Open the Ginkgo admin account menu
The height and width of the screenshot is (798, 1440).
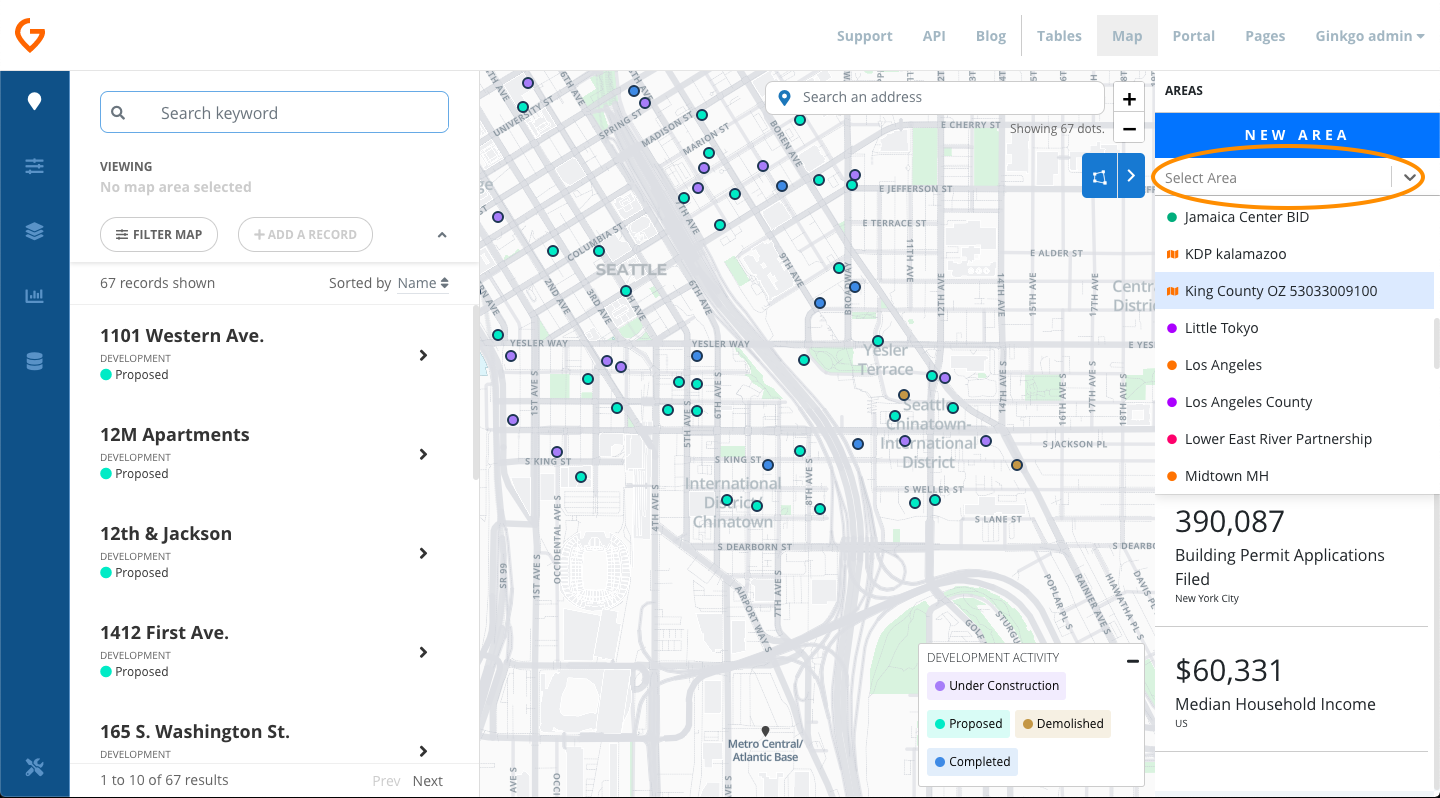coord(1370,36)
